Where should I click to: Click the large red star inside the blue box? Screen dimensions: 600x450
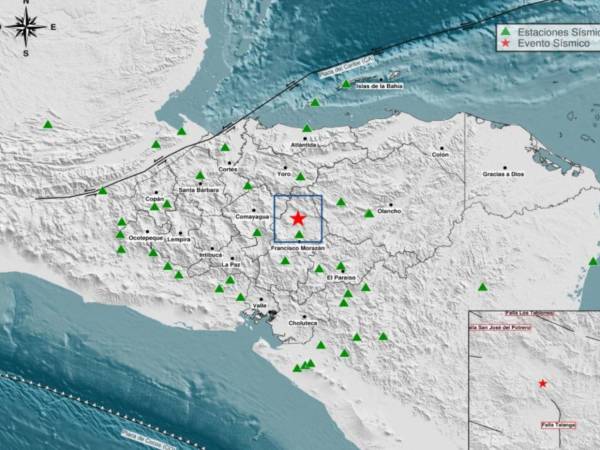tap(298, 218)
